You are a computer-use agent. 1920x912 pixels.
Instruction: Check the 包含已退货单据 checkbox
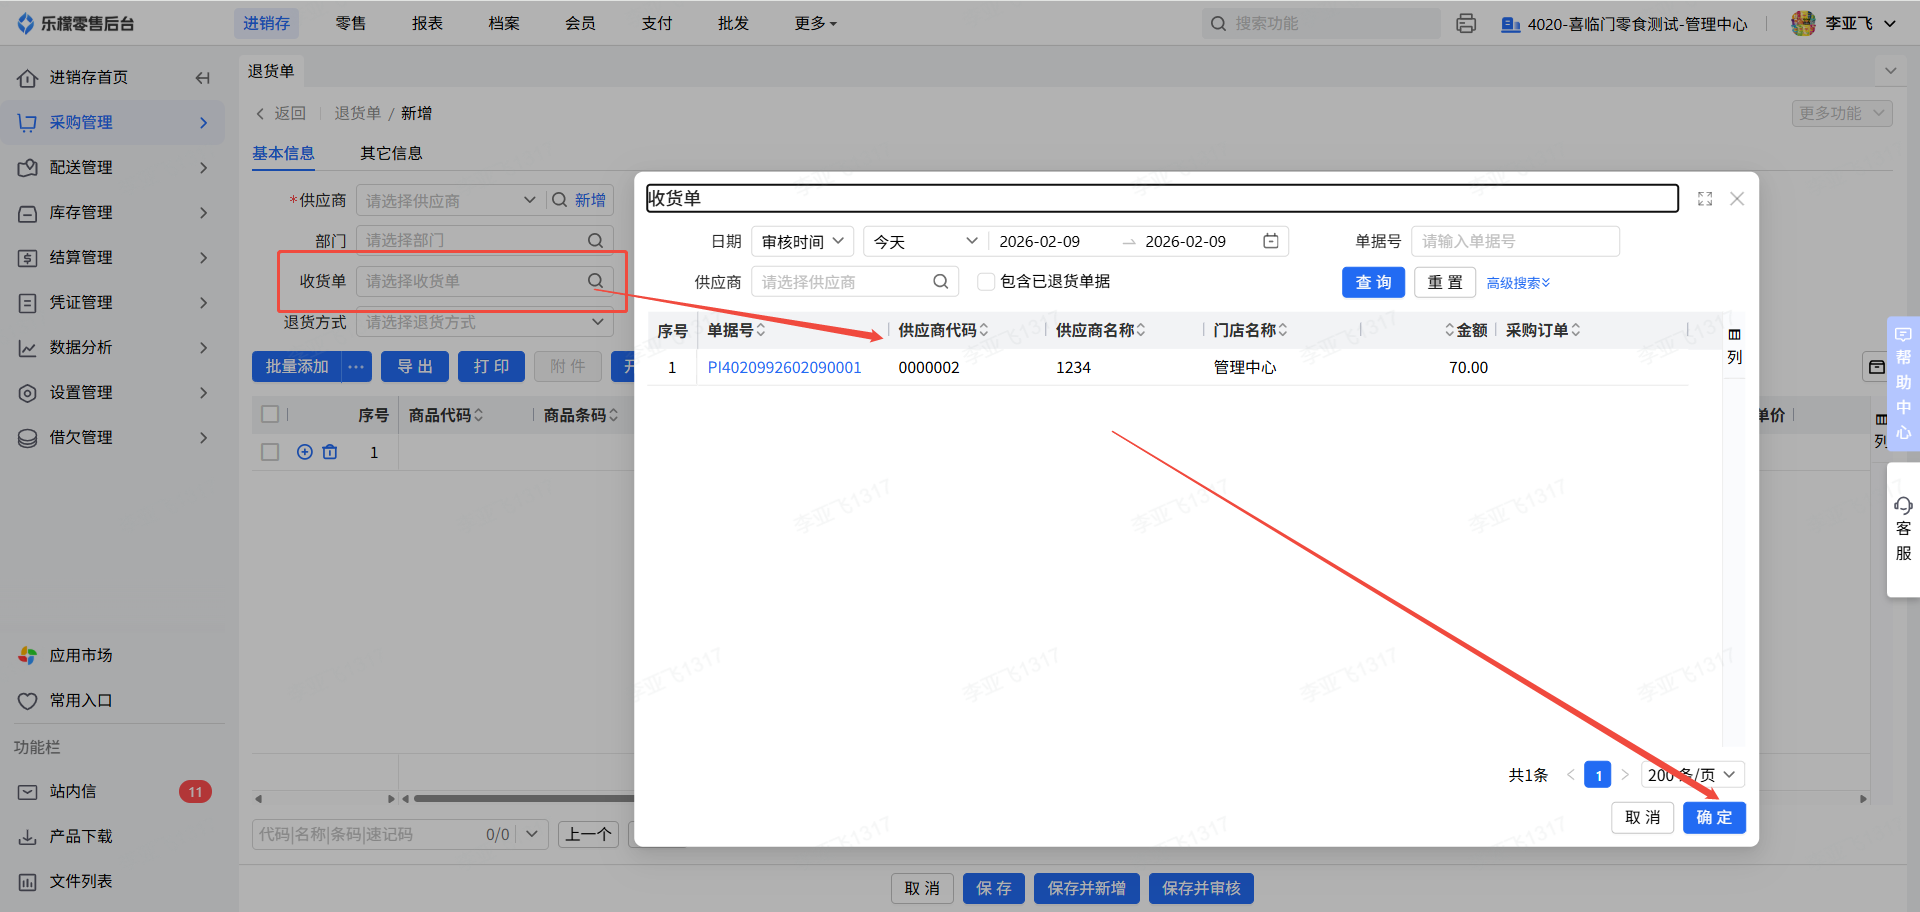[986, 282]
